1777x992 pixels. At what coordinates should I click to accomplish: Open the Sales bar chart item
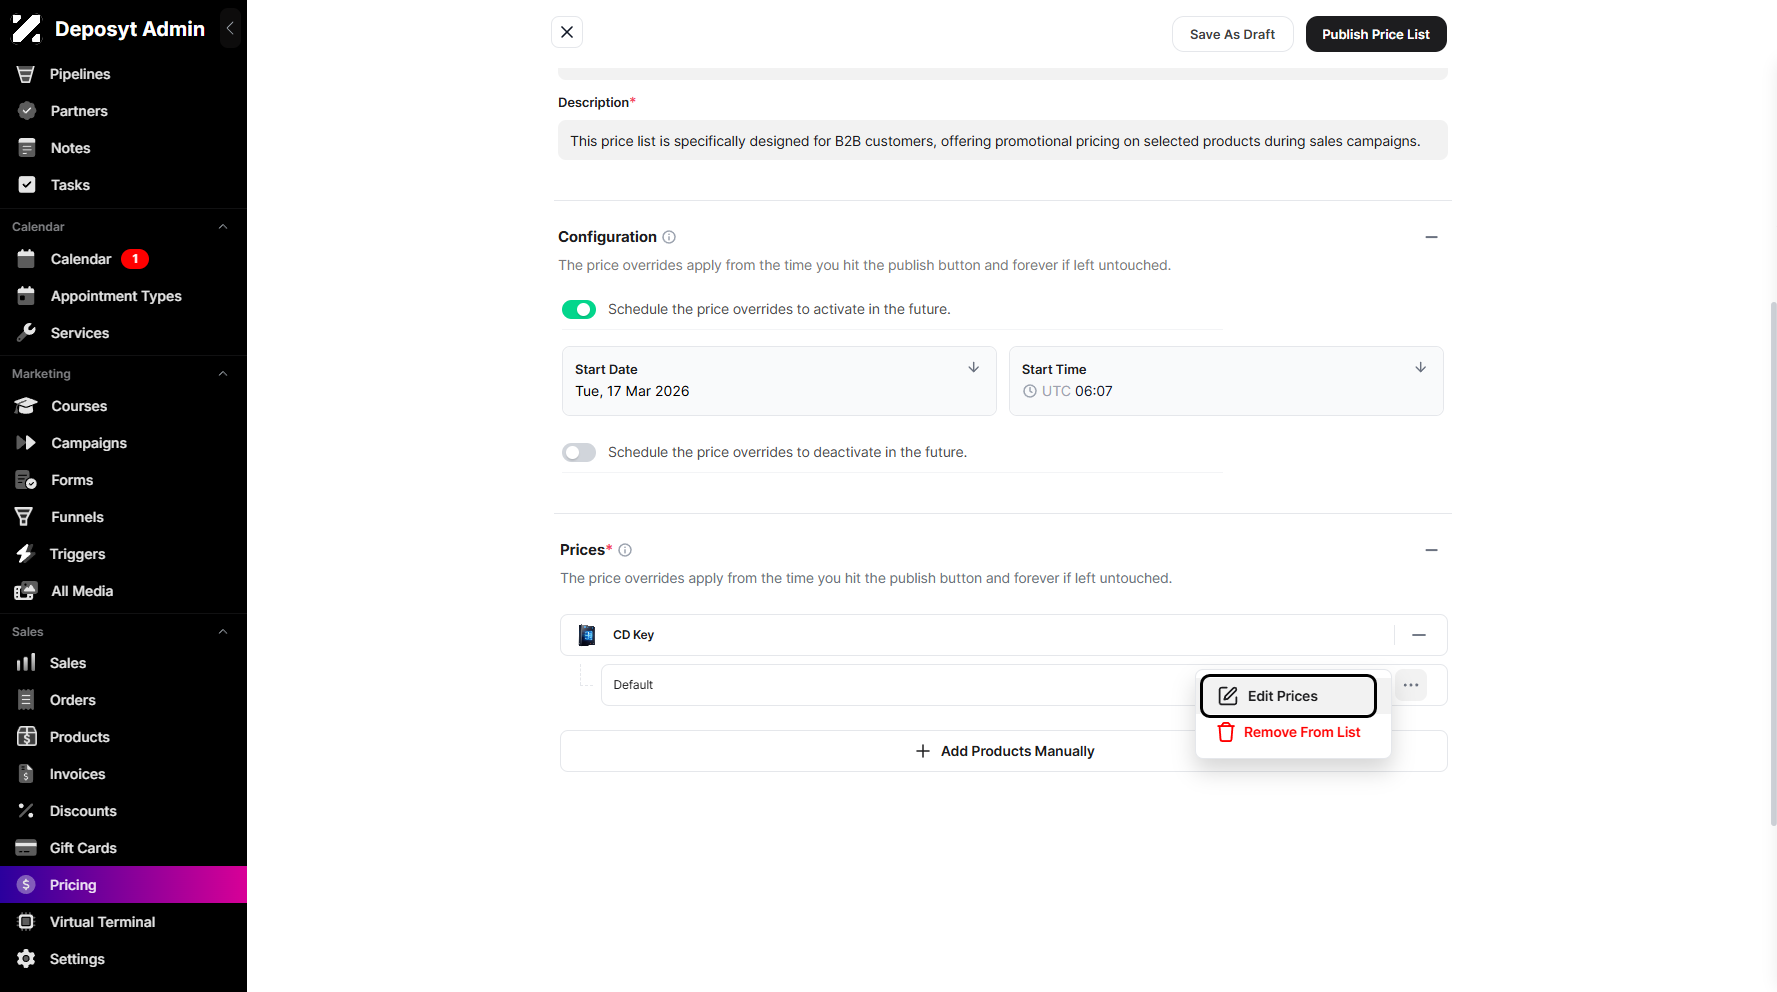point(26,663)
